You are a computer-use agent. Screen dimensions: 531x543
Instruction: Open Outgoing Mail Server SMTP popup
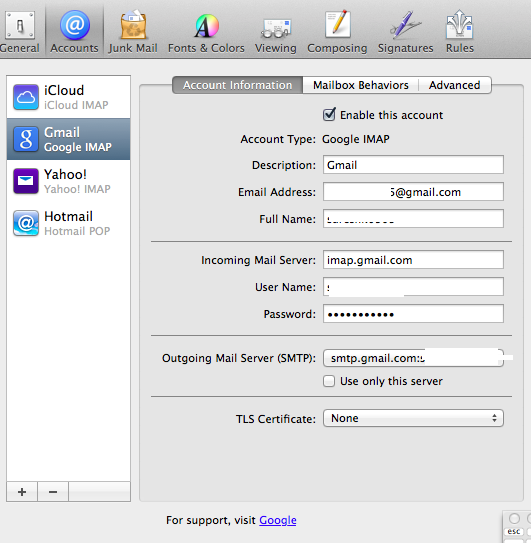coord(413,358)
